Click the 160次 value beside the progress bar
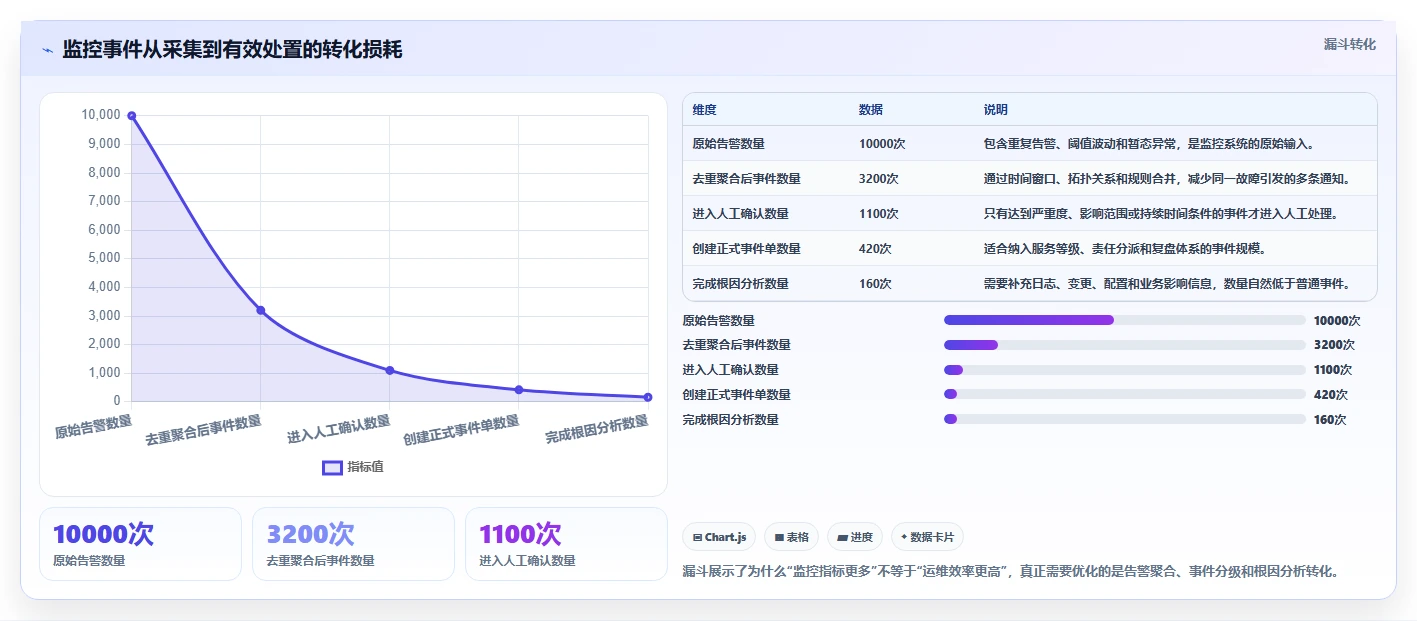This screenshot has width=1417, height=621. click(x=1331, y=420)
